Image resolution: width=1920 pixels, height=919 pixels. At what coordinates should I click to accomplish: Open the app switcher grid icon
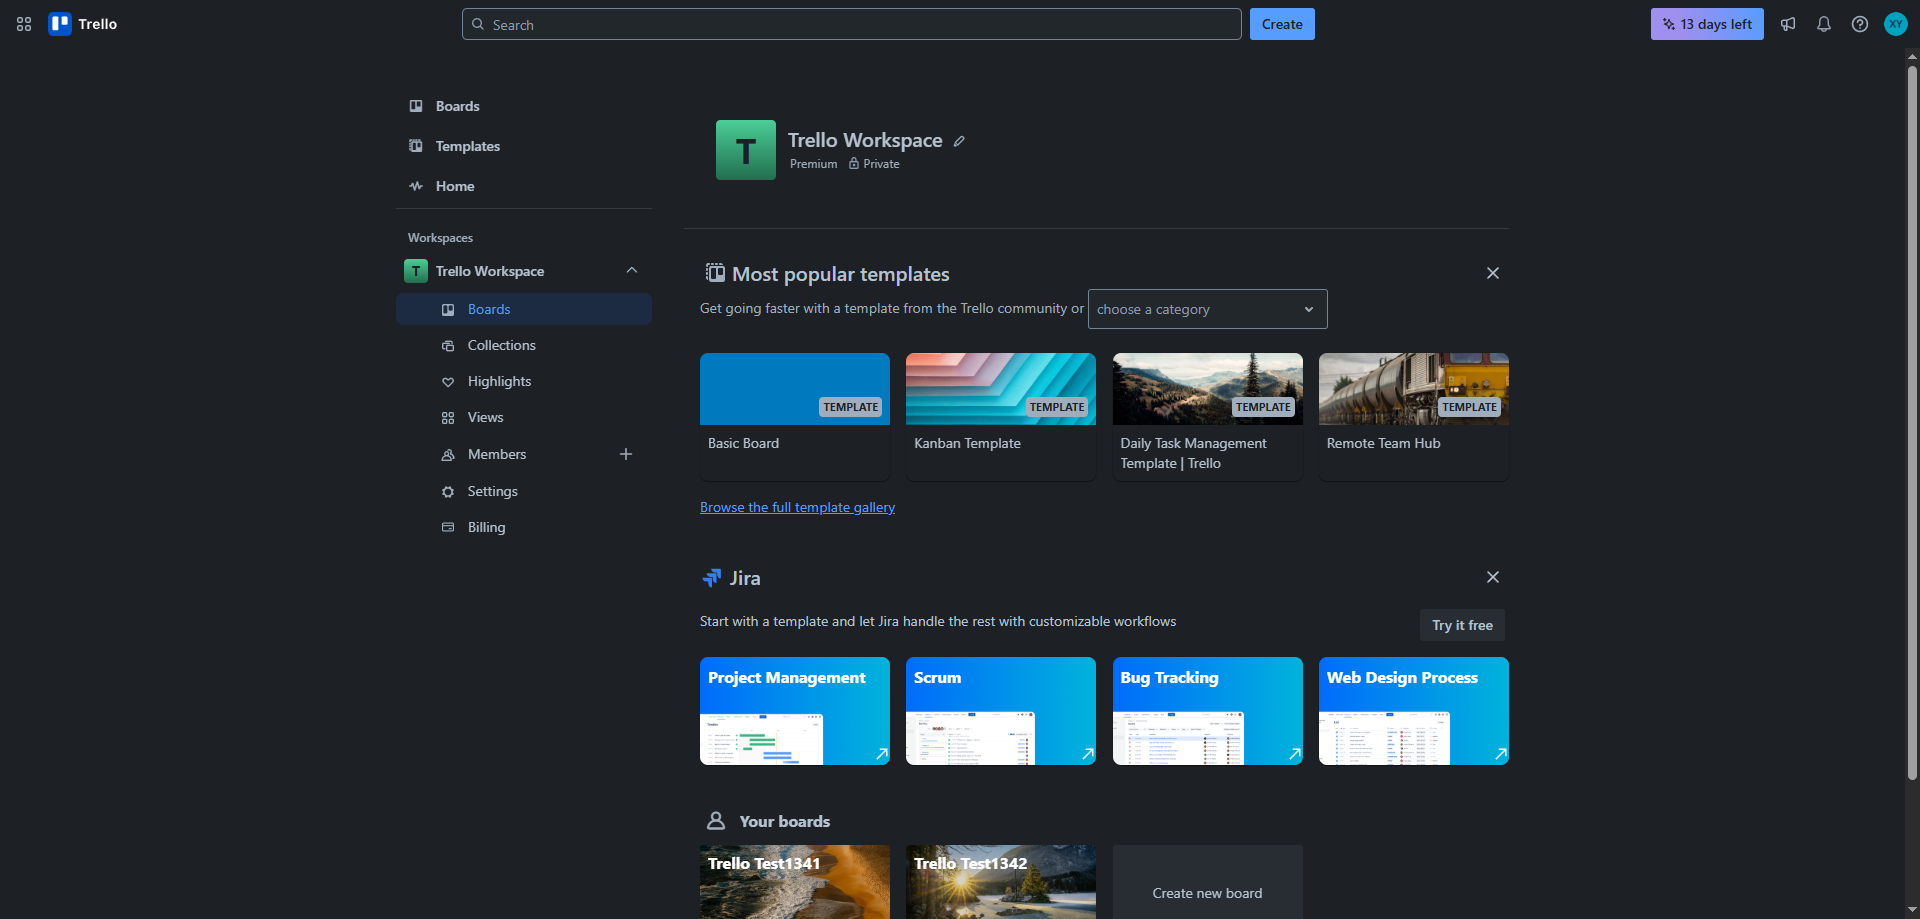coord(24,24)
